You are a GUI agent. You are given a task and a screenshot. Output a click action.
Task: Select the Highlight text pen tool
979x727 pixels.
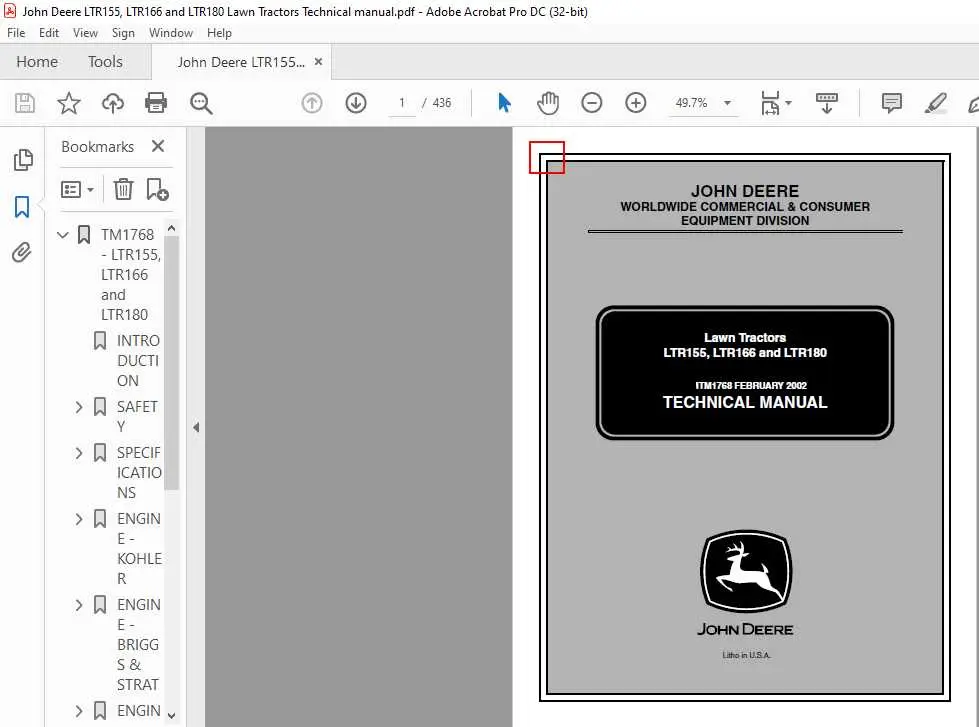click(936, 102)
